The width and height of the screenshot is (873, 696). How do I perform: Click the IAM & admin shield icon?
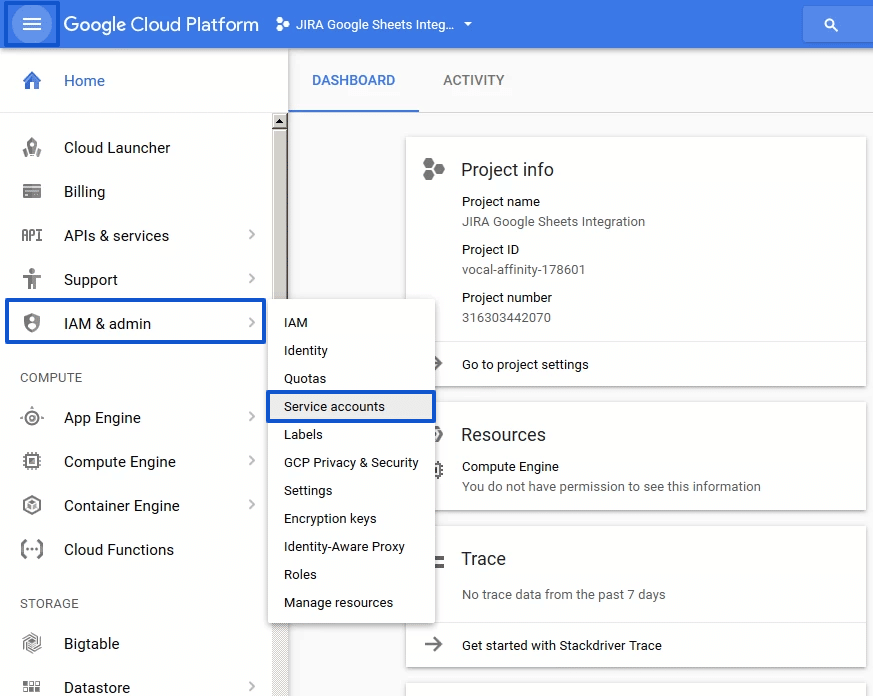32,323
